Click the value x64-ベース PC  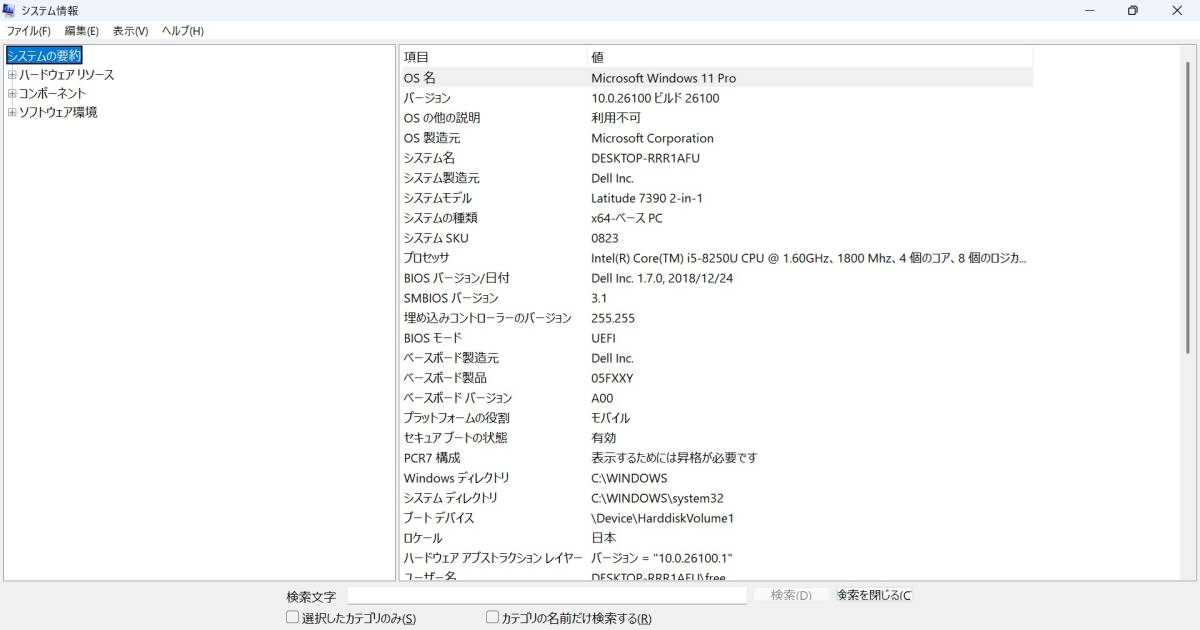coord(627,218)
